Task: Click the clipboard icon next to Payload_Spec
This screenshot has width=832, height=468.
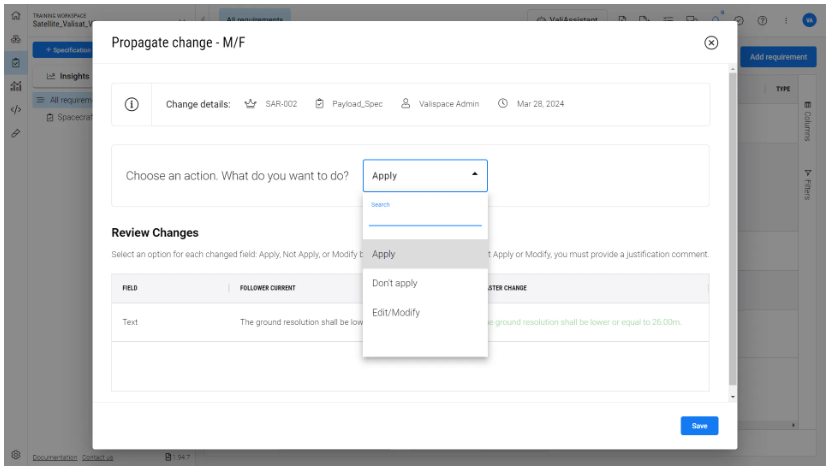Action: click(x=319, y=103)
